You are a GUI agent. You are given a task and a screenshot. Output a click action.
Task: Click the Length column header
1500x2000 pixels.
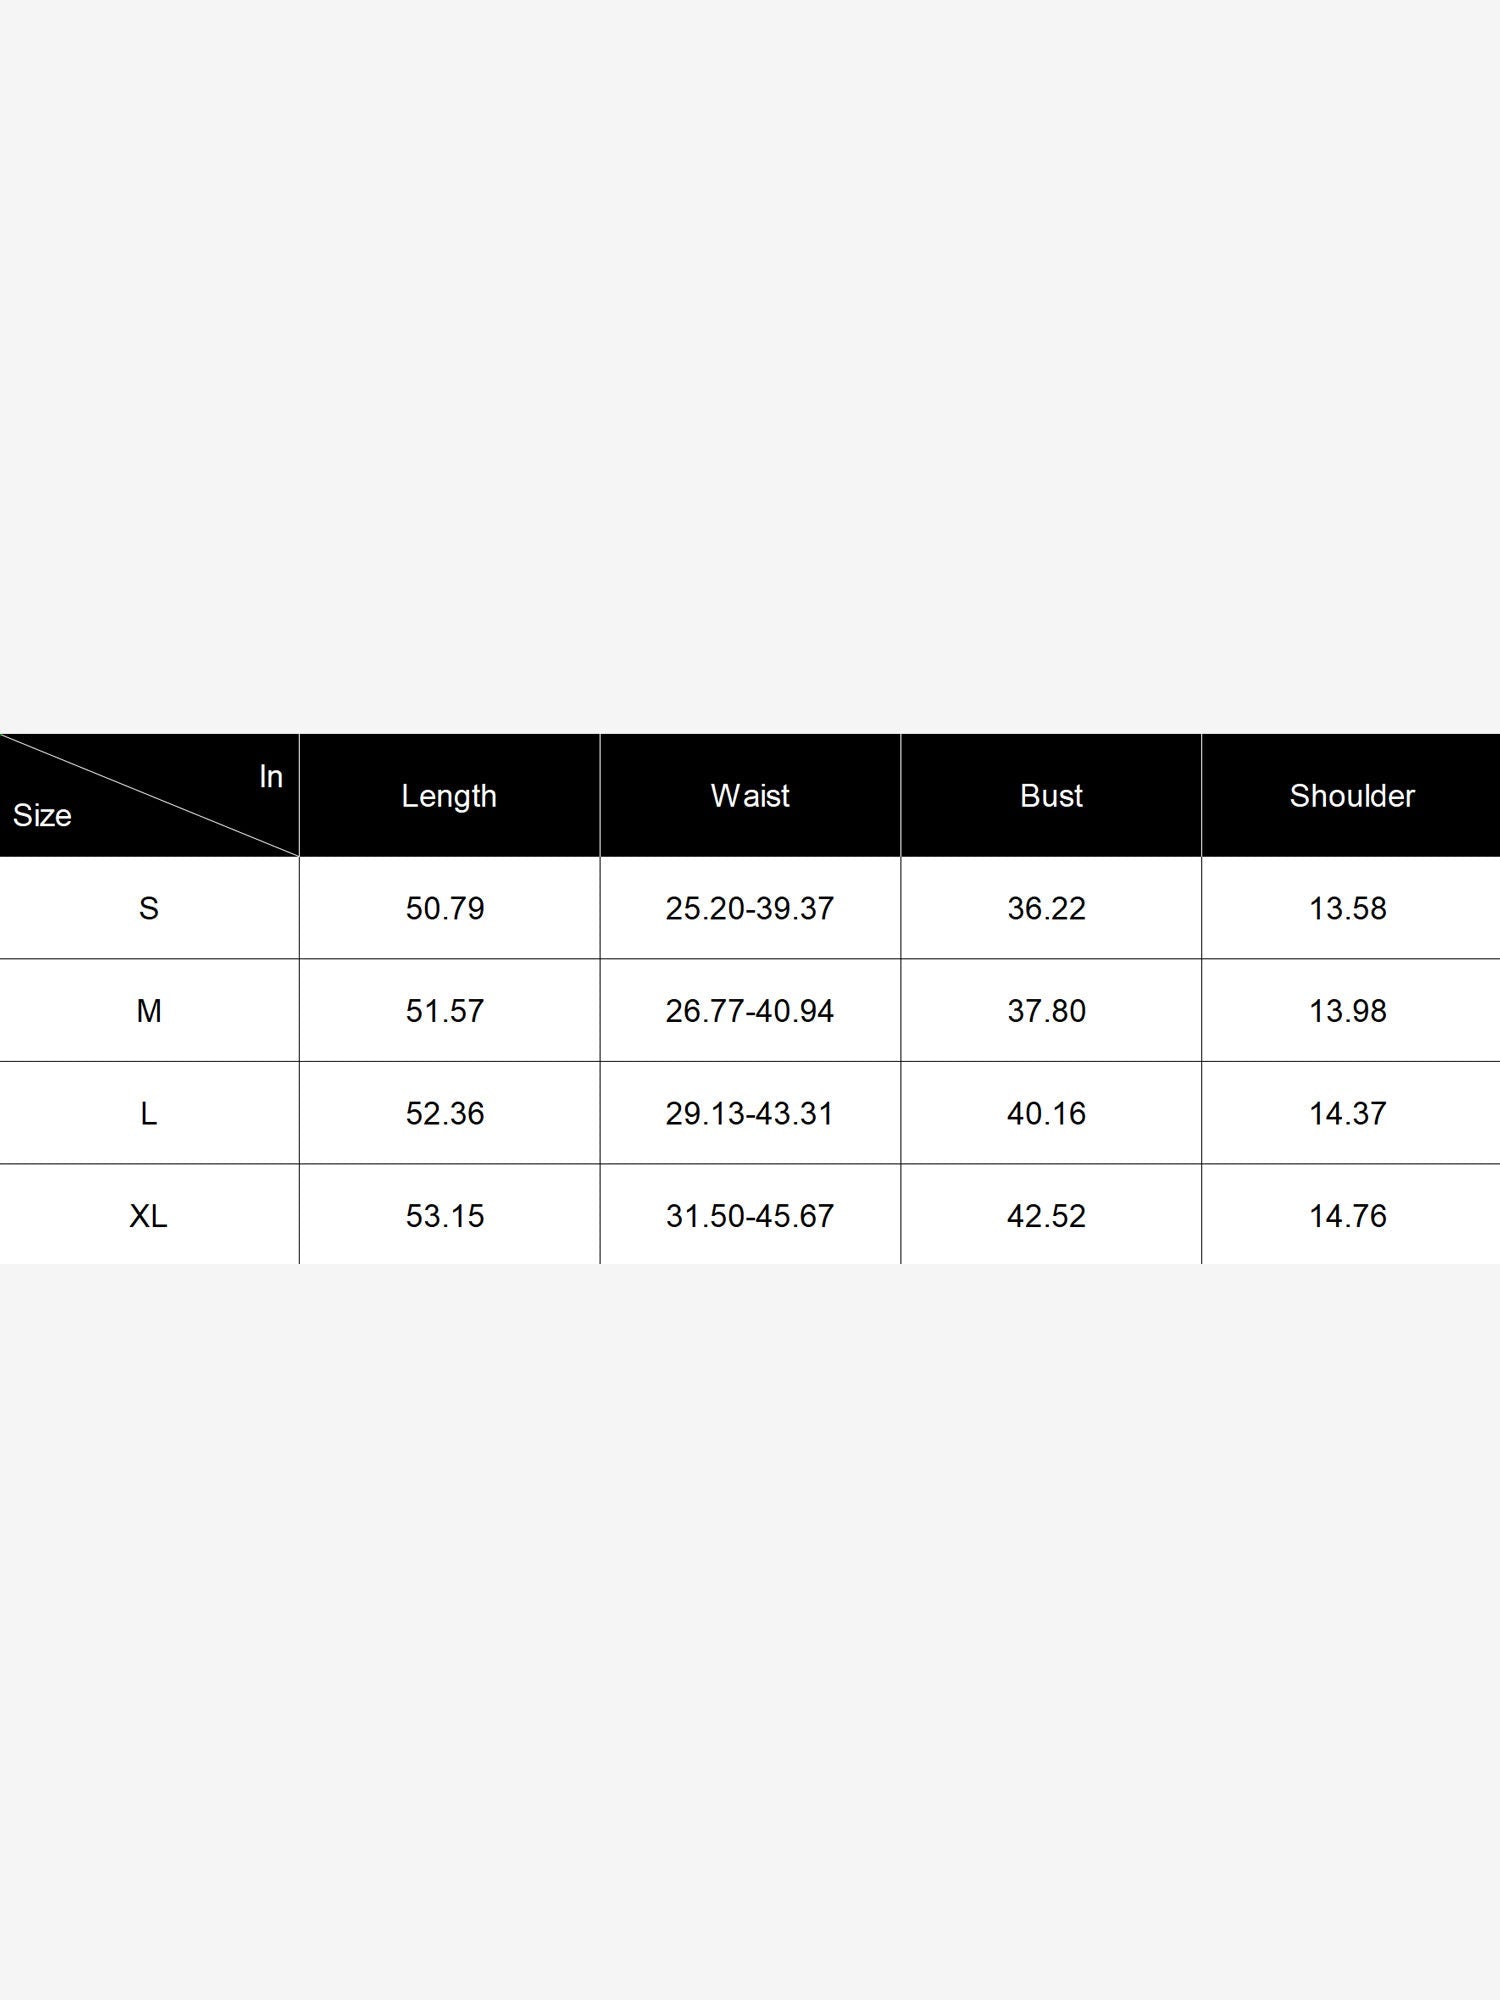449,796
